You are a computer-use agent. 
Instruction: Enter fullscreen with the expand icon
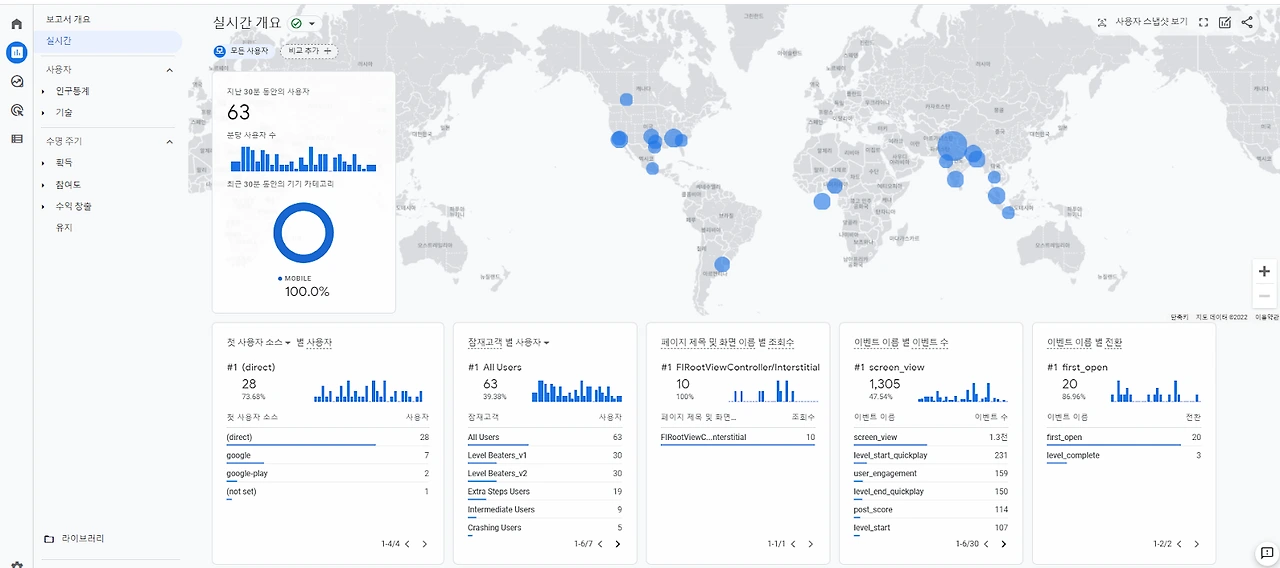pyautogui.click(x=1203, y=22)
